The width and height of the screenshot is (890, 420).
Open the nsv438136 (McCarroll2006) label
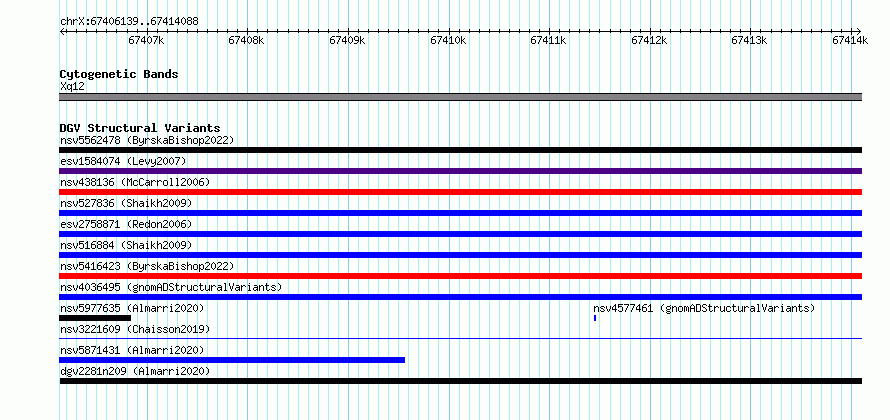135,182
